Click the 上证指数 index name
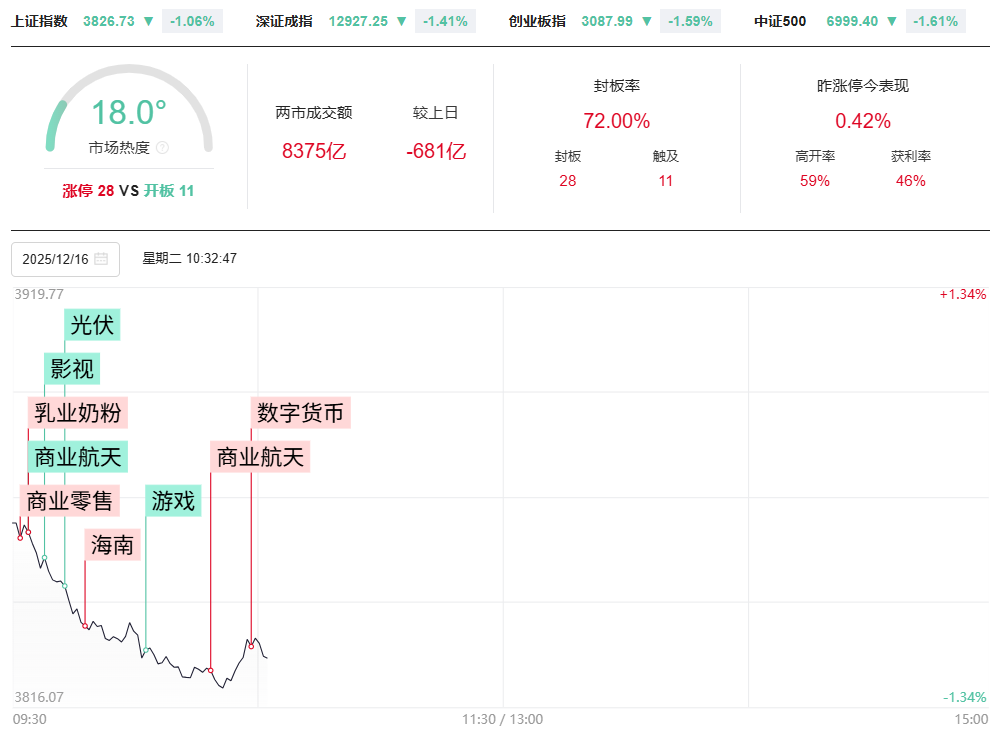This screenshot has height=735, width=1001. click(x=40, y=21)
